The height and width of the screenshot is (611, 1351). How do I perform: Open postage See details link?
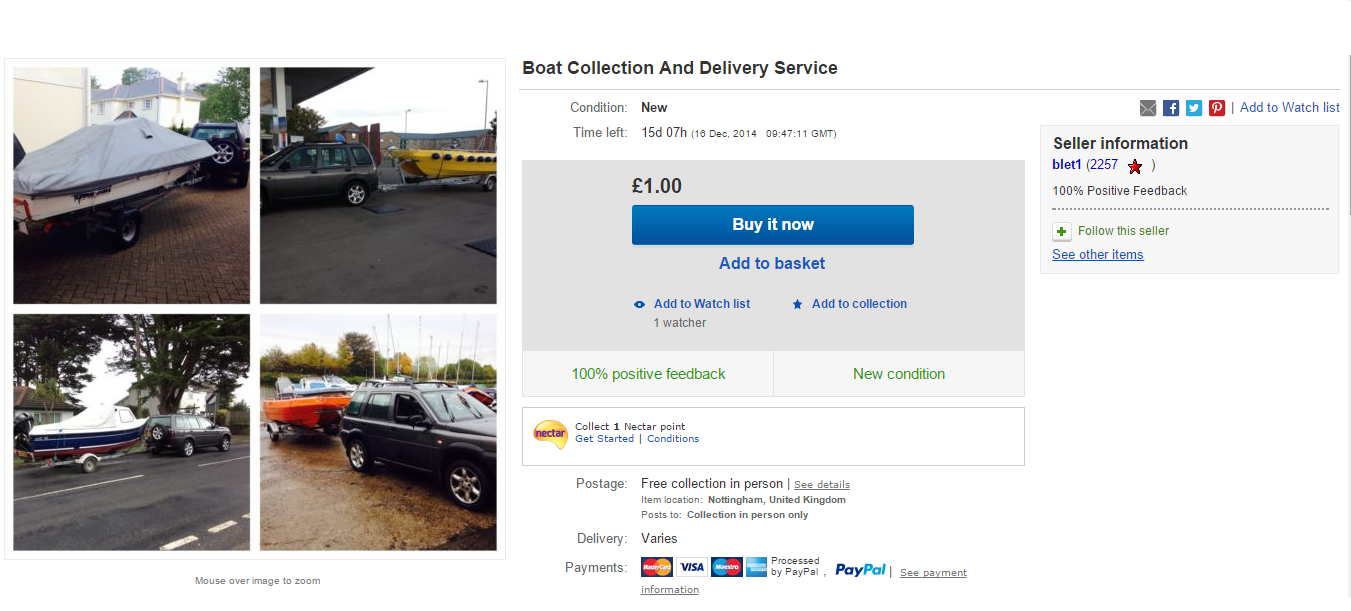tap(822, 485)
